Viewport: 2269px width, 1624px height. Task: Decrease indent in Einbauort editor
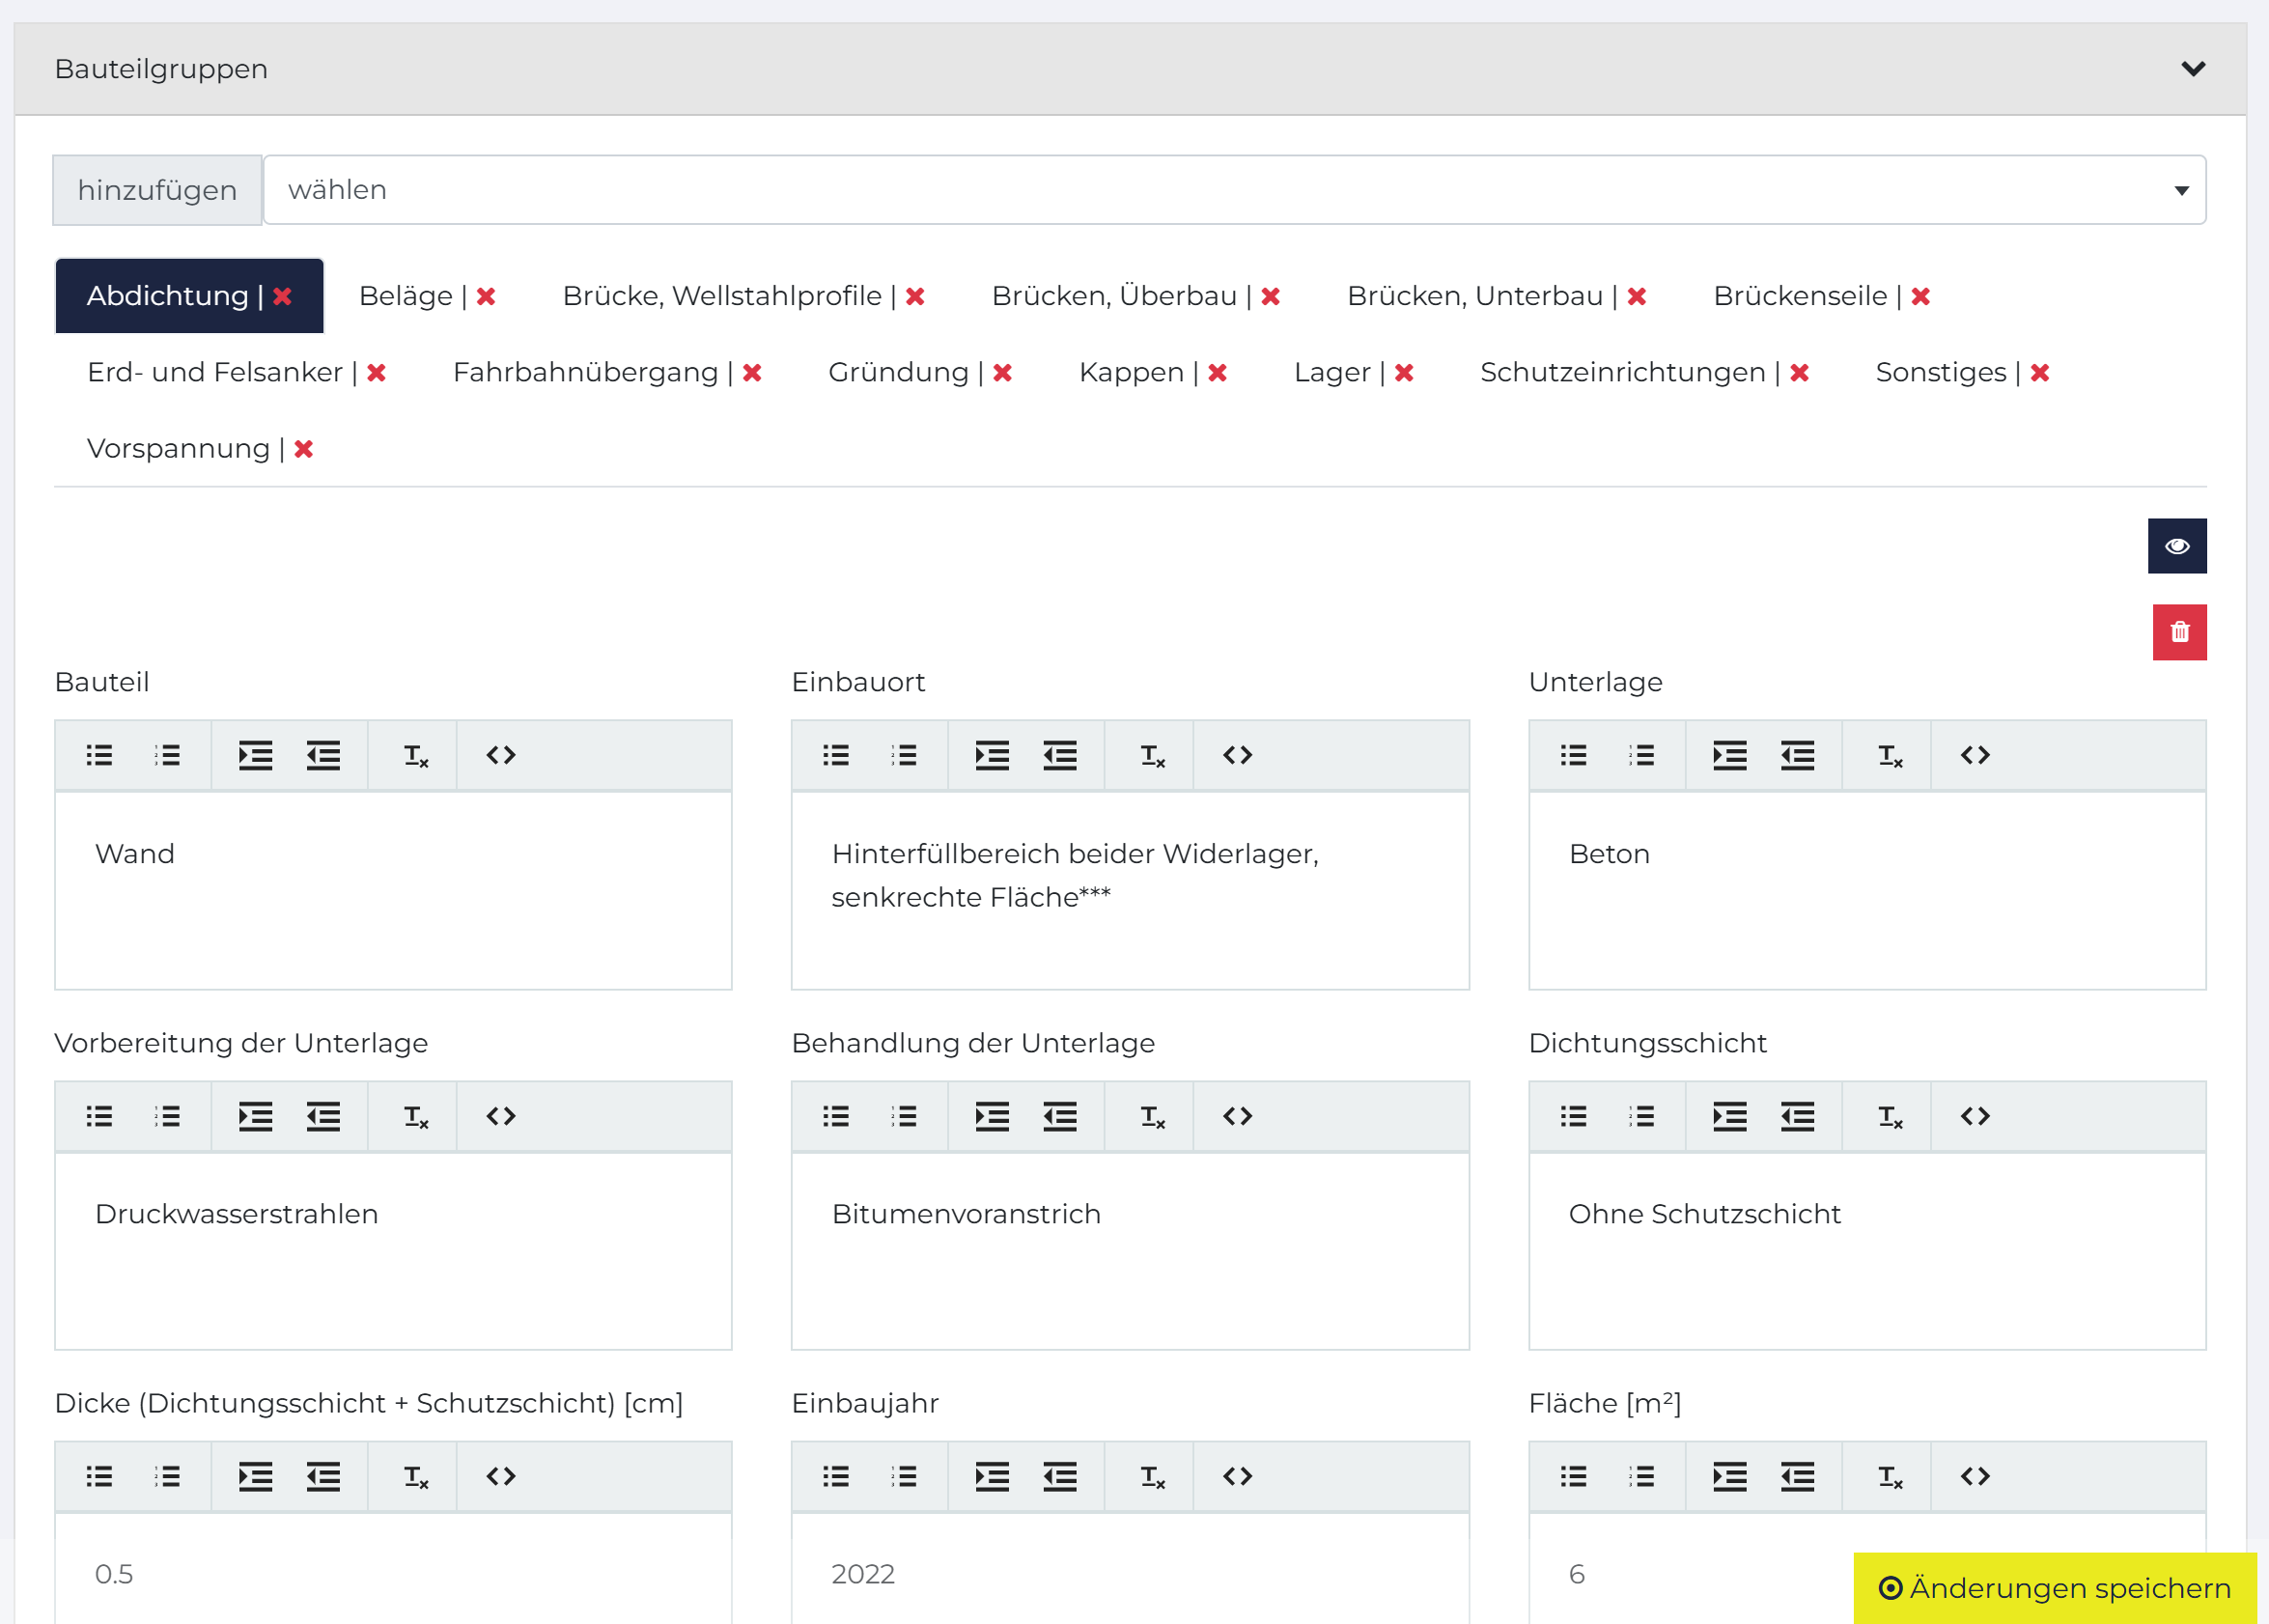click(1060, 755)
